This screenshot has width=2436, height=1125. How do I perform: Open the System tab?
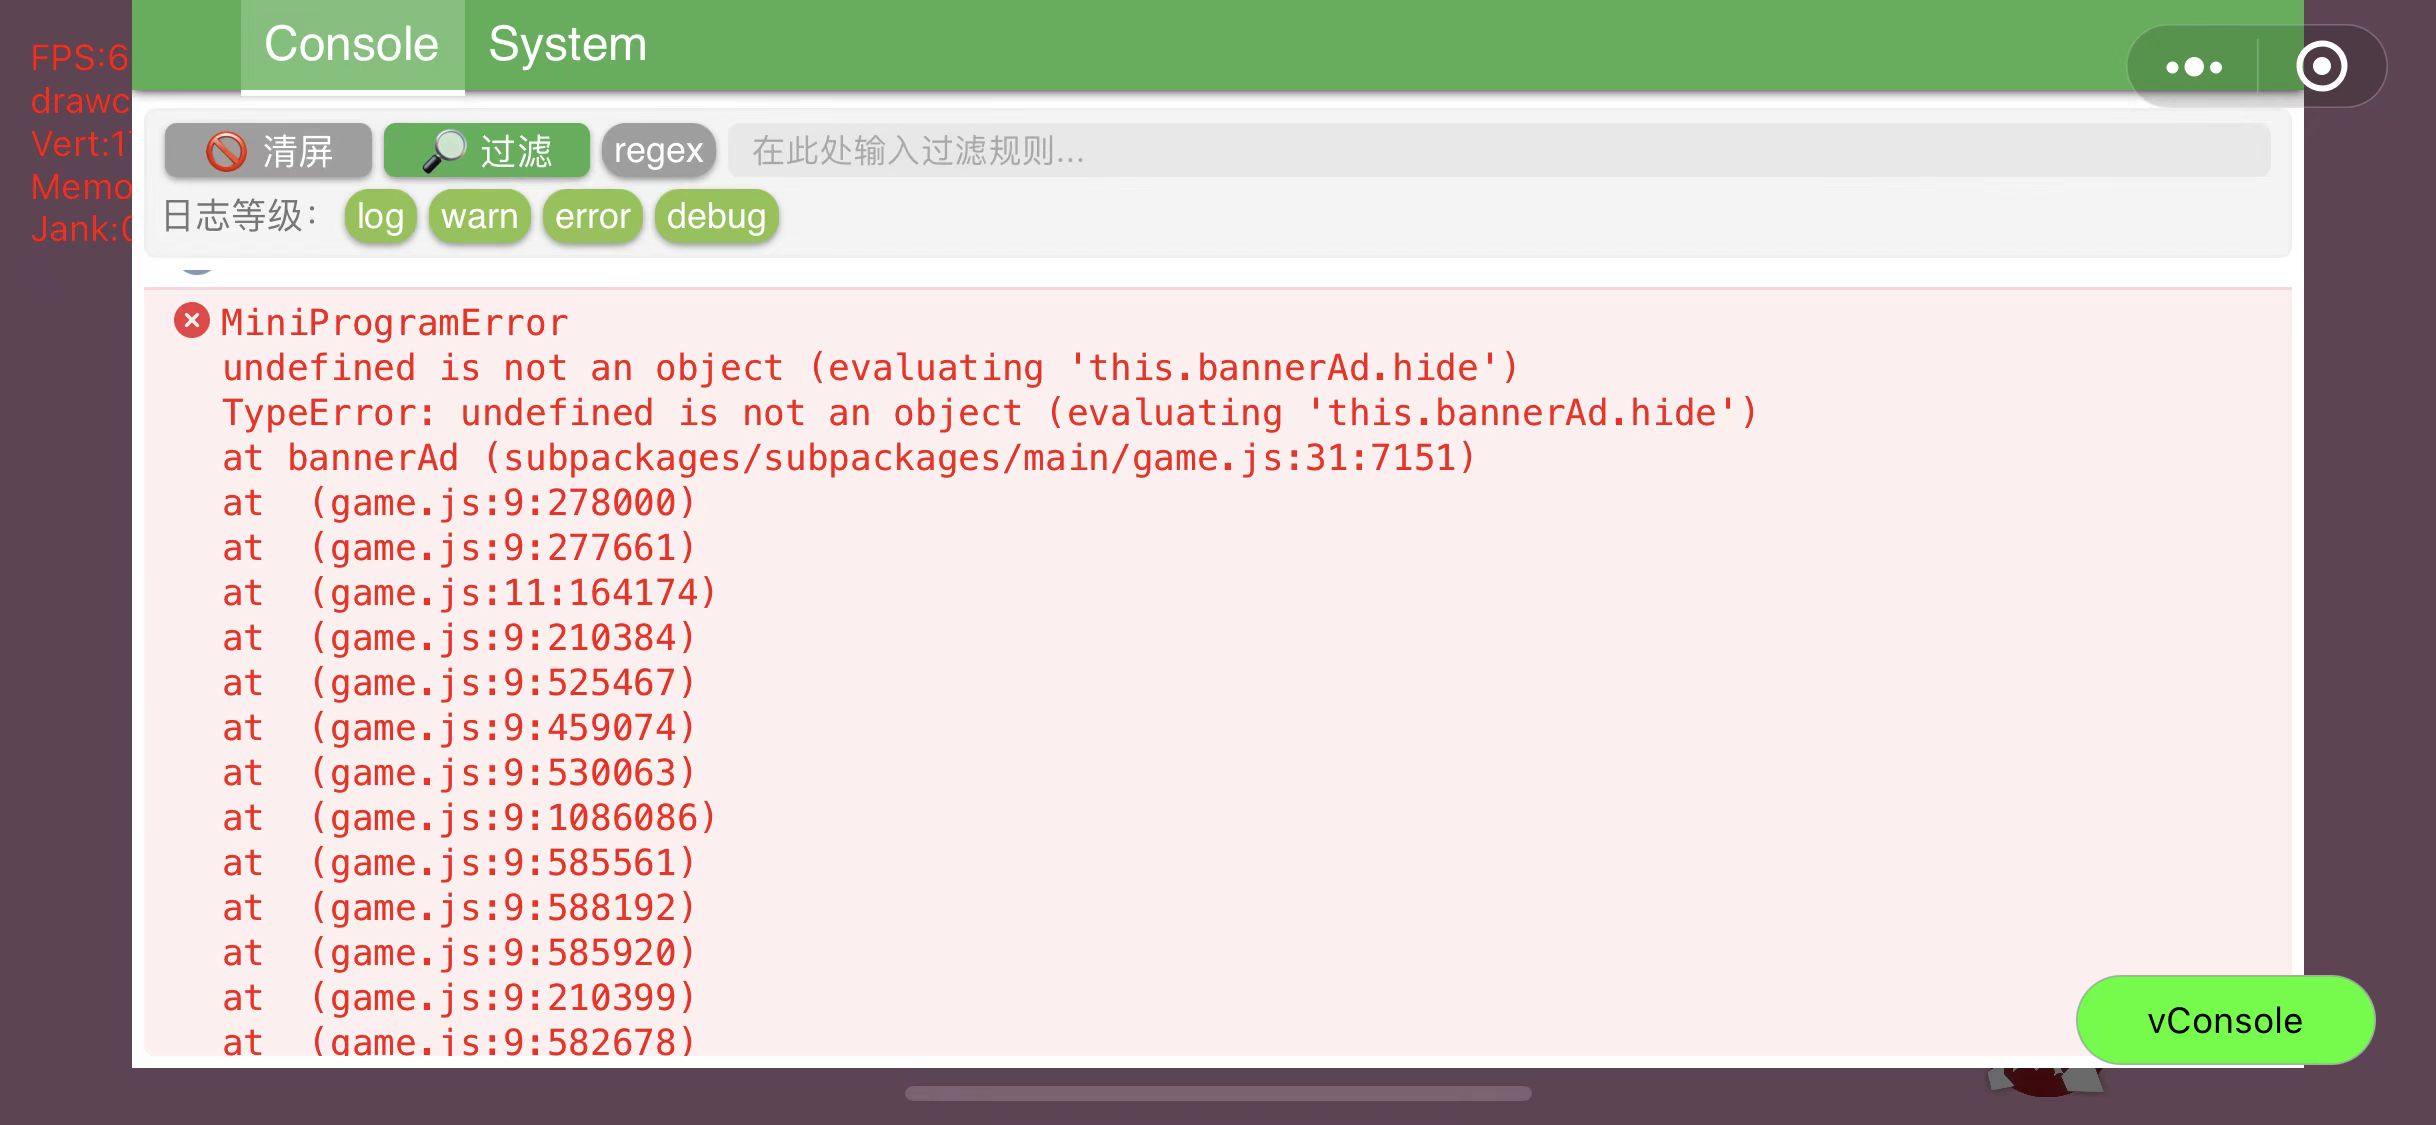(567, 45)
